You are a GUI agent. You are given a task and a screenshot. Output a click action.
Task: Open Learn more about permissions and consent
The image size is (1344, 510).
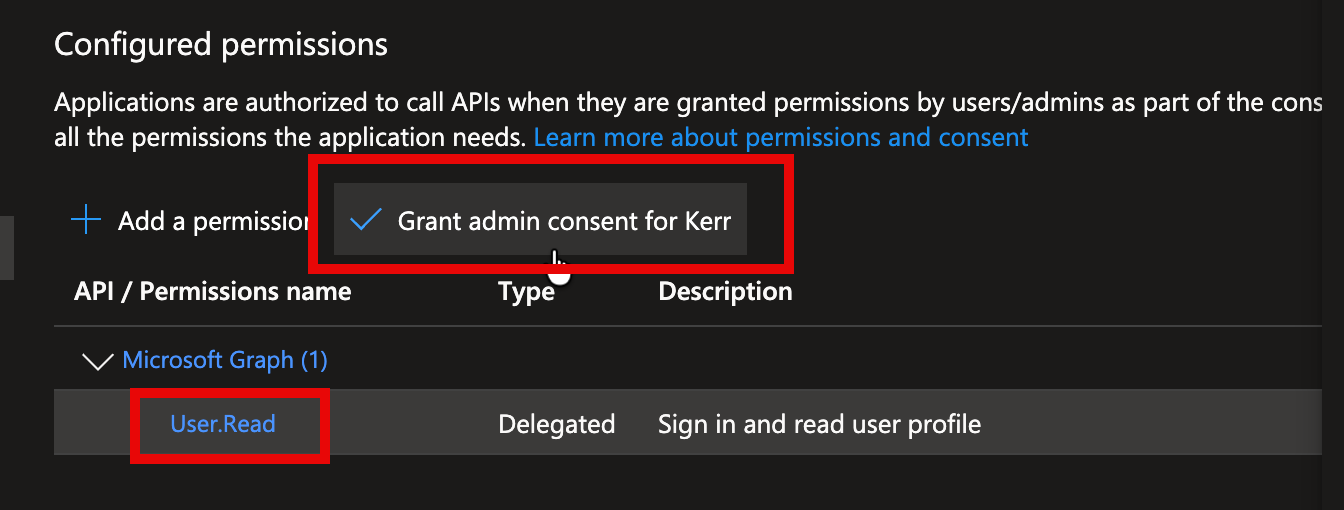click(x=781, y=137)
